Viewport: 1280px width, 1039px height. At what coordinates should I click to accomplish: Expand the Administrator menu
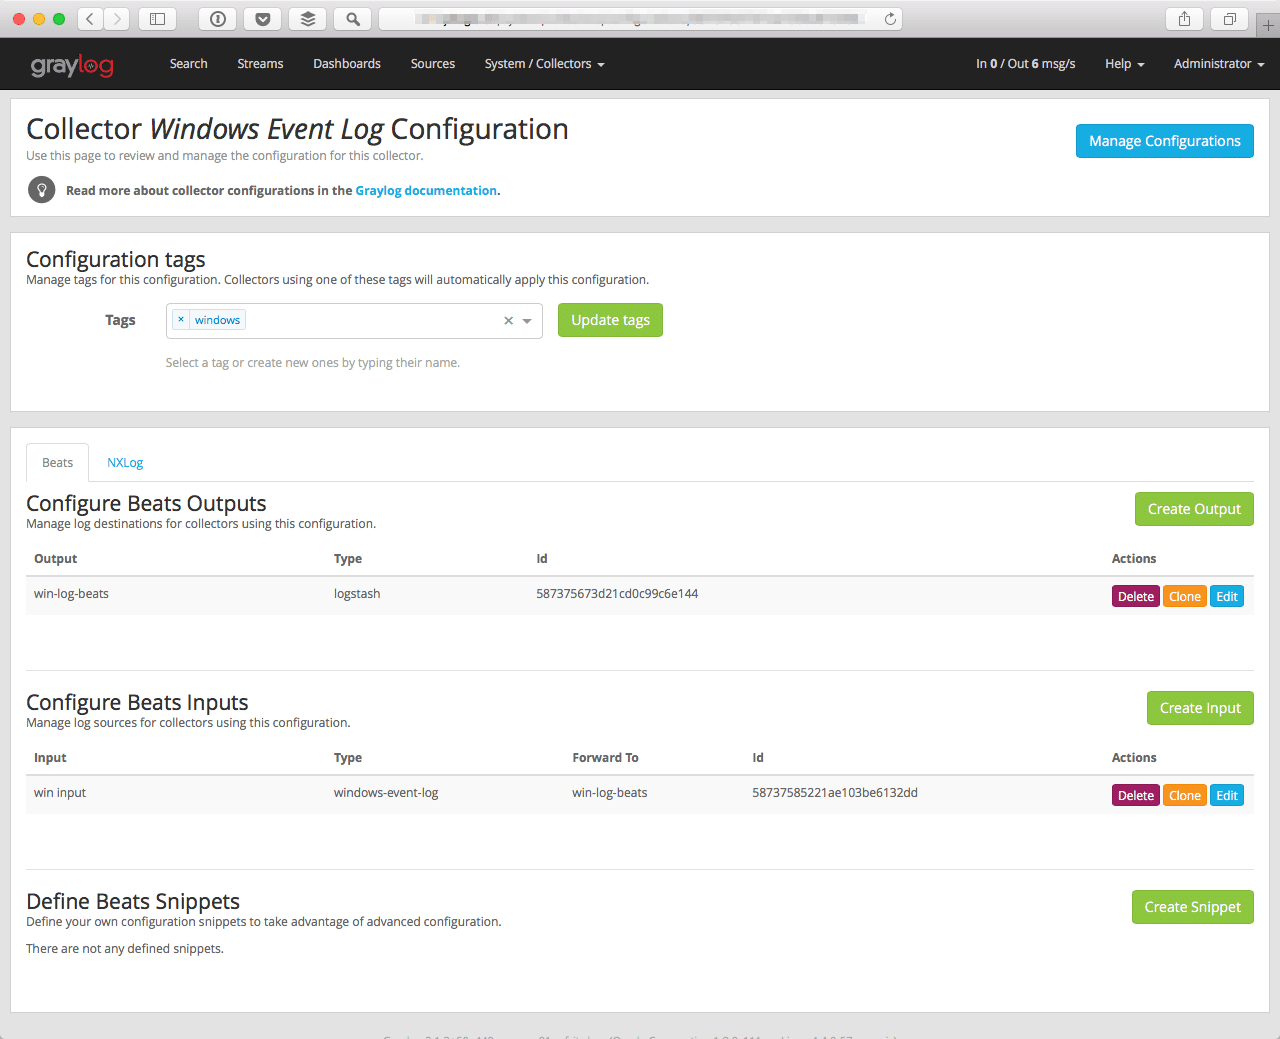(1218, 64)
